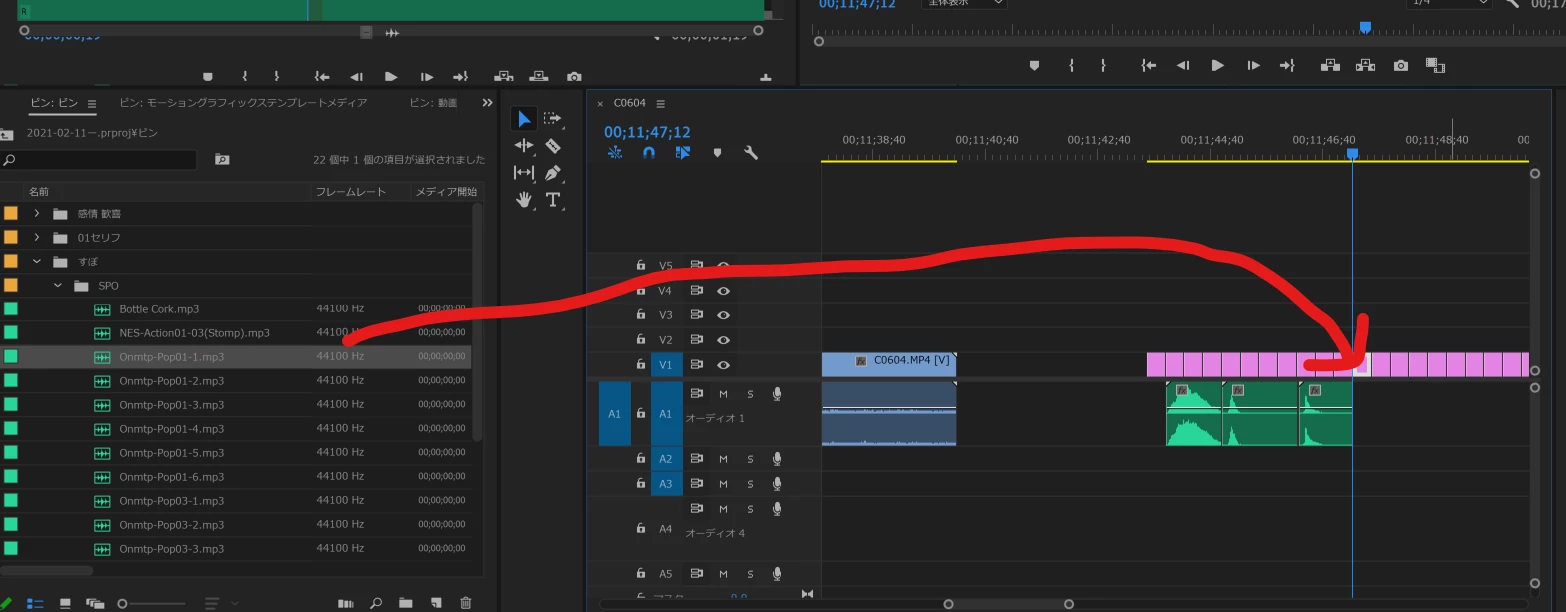Toggle lock on track V2

click(641, 340)
